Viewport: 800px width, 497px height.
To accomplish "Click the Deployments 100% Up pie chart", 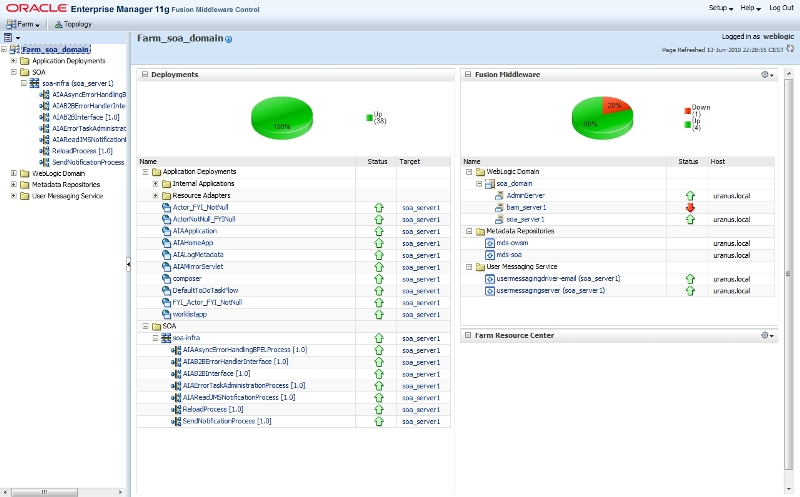I will click(282, 118).
